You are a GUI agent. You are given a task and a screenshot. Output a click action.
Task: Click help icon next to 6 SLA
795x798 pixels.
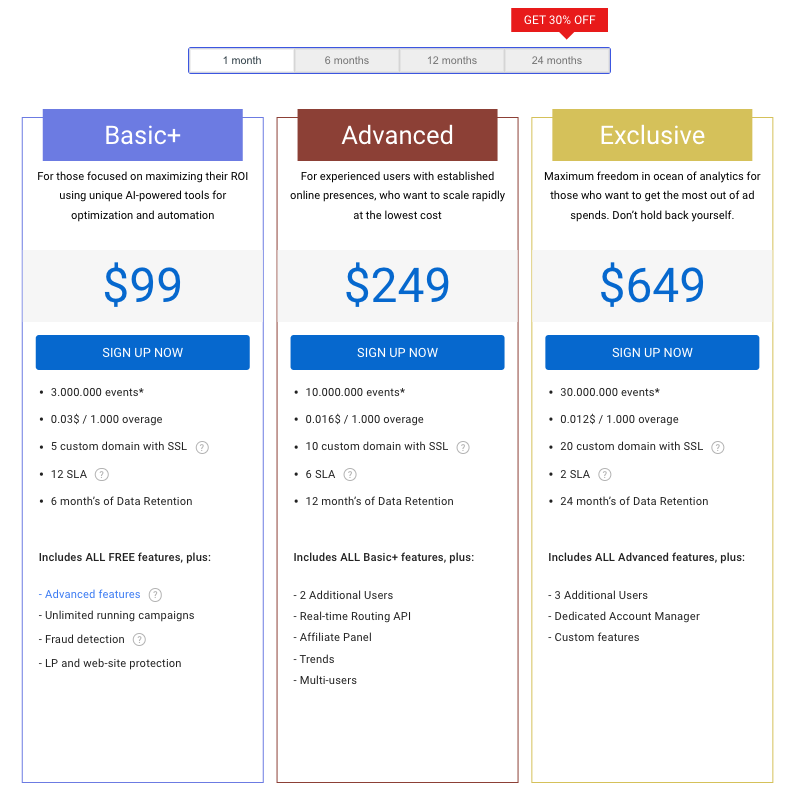point(350,474)
